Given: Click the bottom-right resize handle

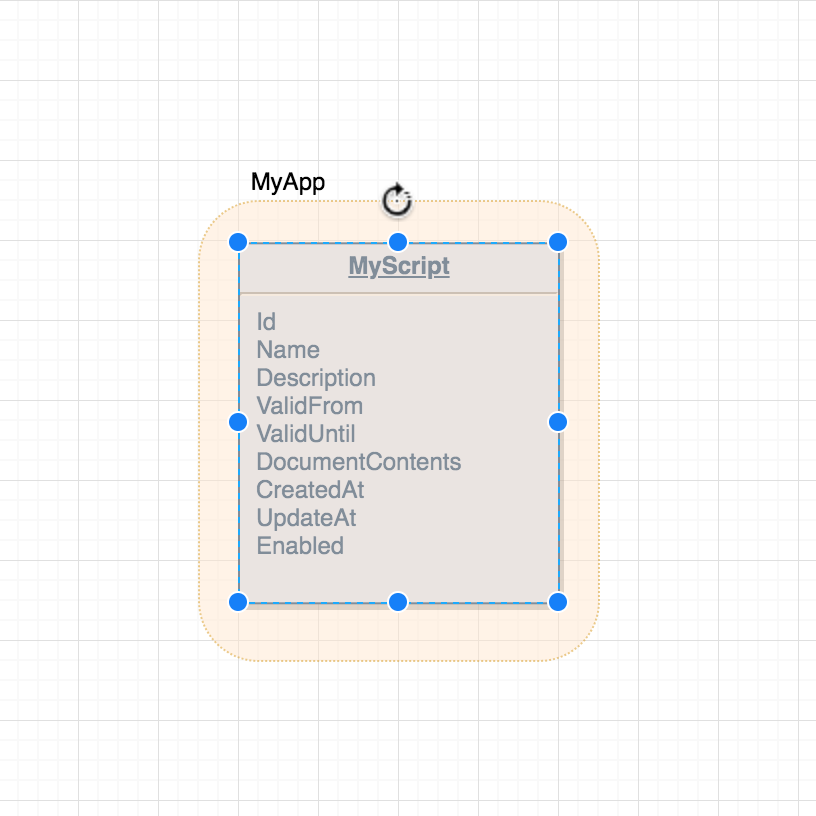Looking at the screenshot, I should coord(558,601).
